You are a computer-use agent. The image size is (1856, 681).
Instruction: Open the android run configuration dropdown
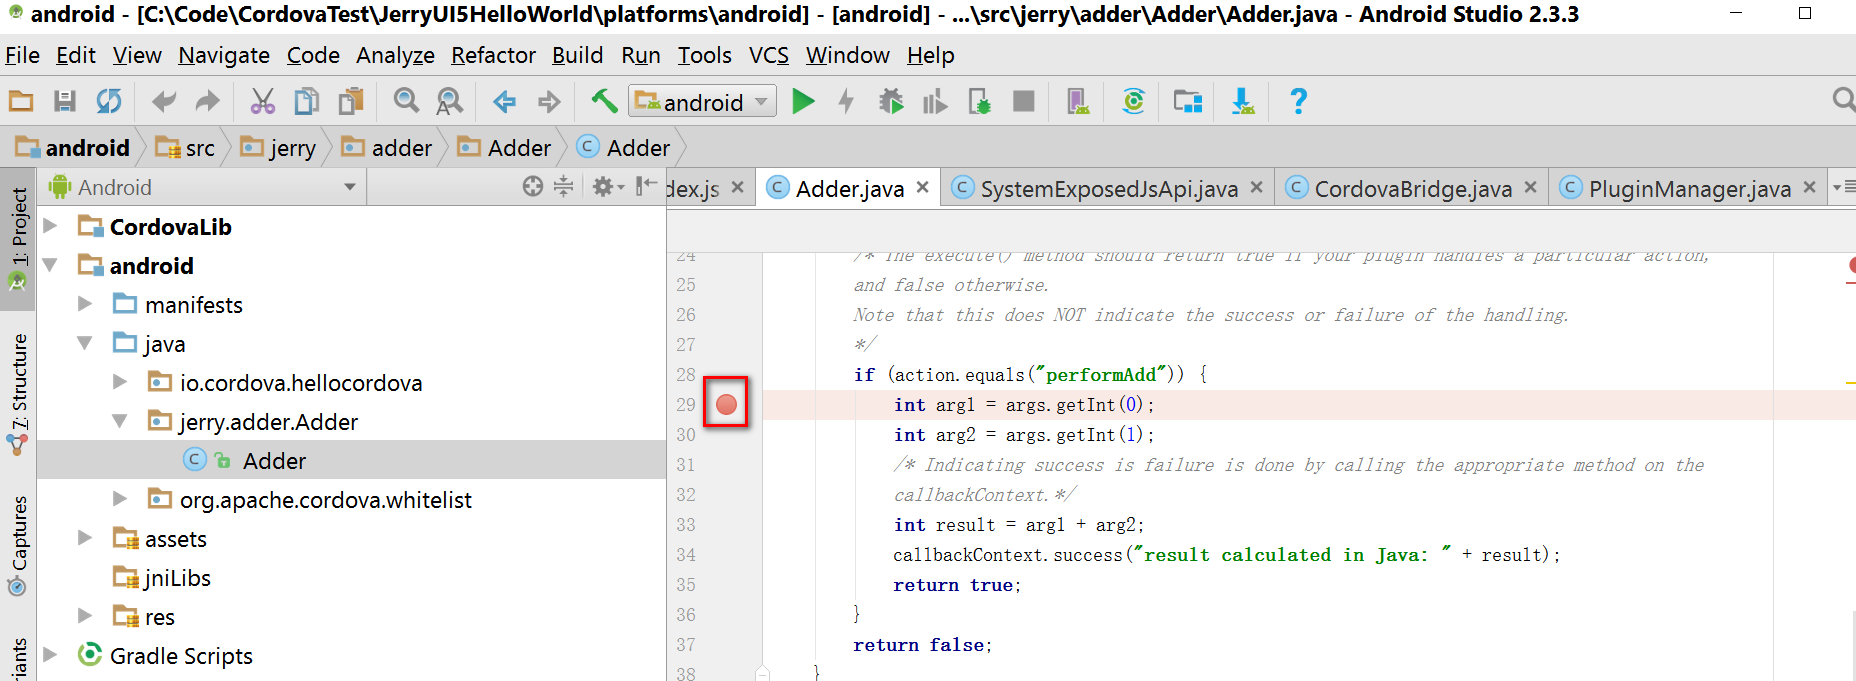(x=703, y=101)
